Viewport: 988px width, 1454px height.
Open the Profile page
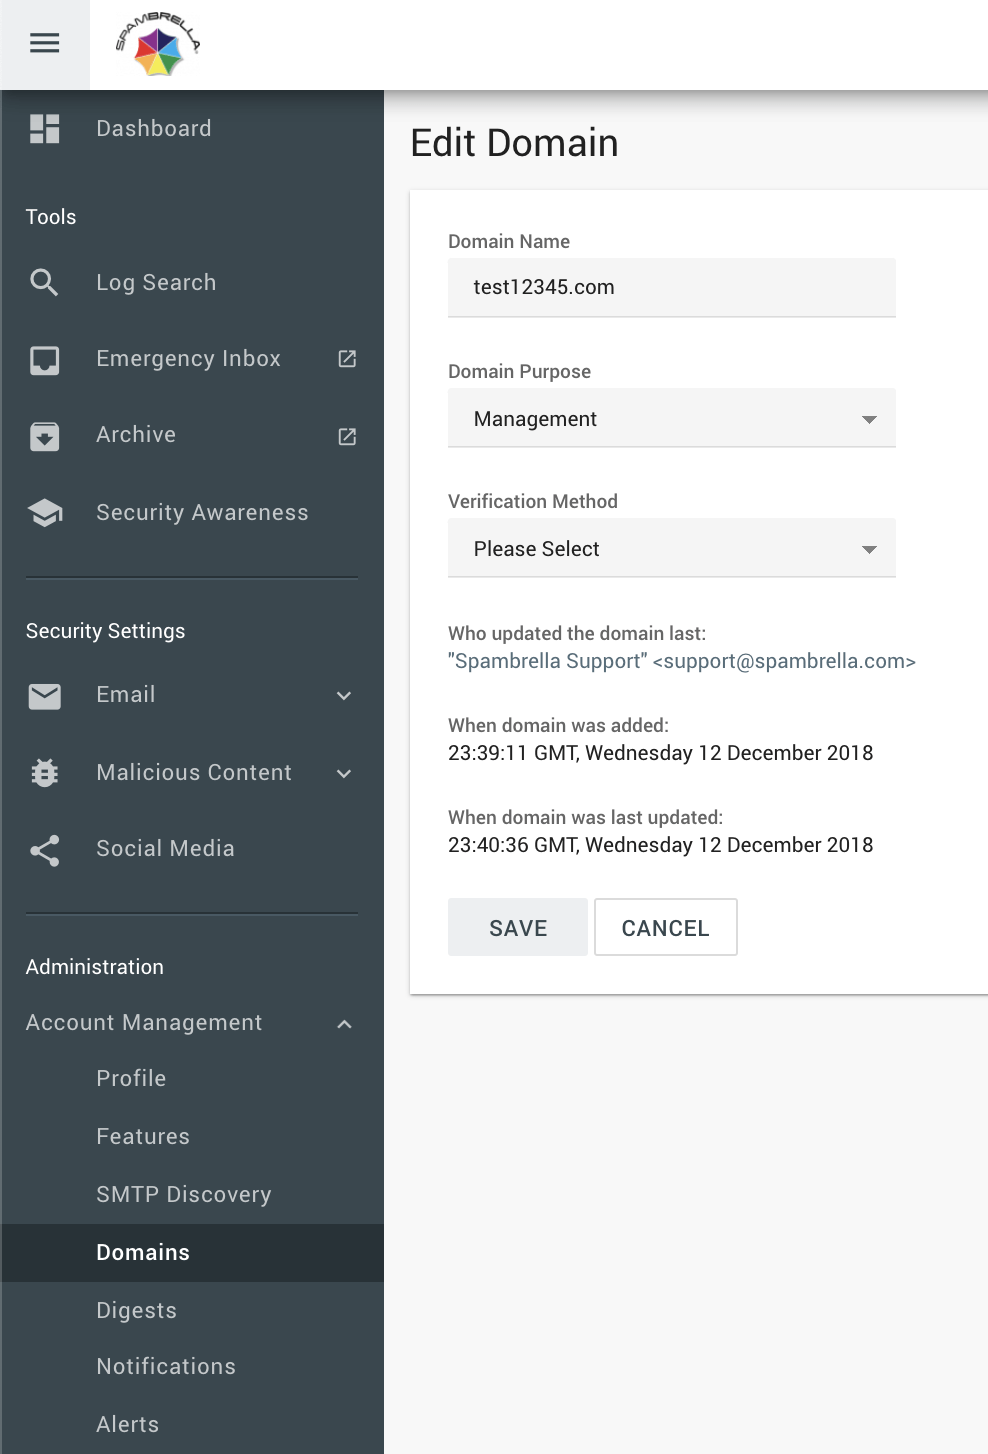131,1078
